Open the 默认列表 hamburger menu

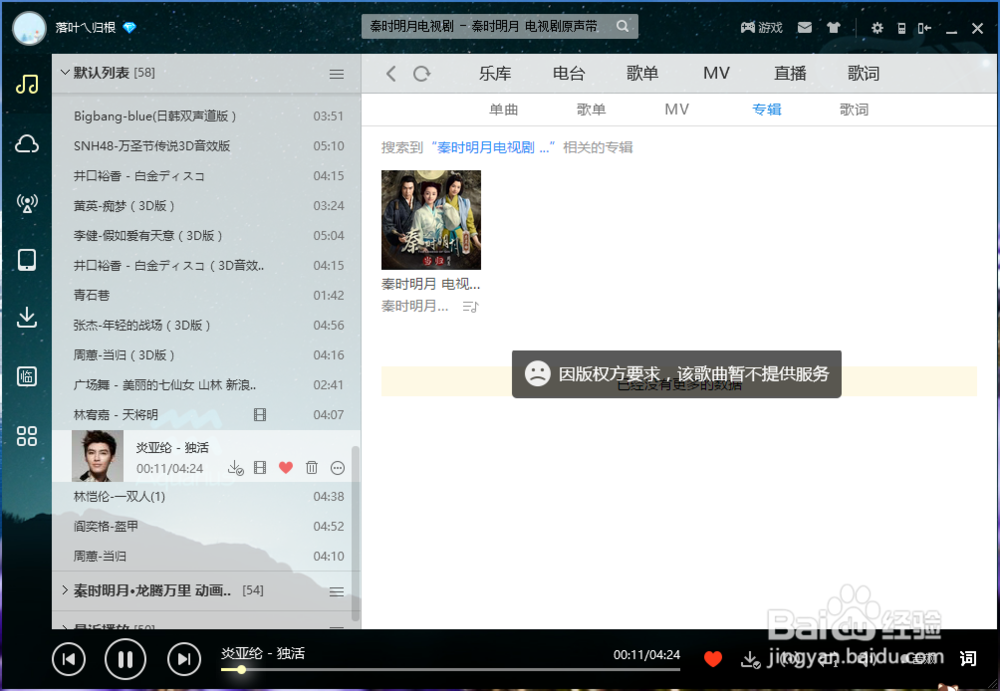tap(337, 74)
